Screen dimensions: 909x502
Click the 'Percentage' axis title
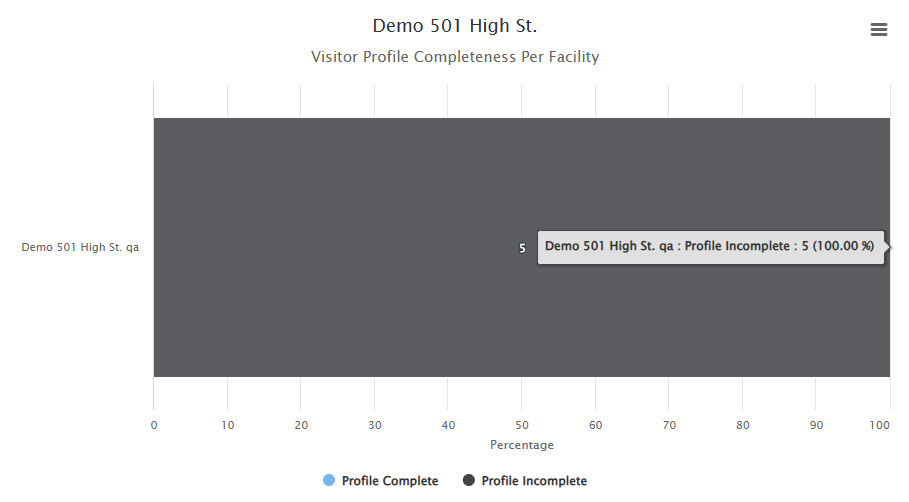point(522,445)
